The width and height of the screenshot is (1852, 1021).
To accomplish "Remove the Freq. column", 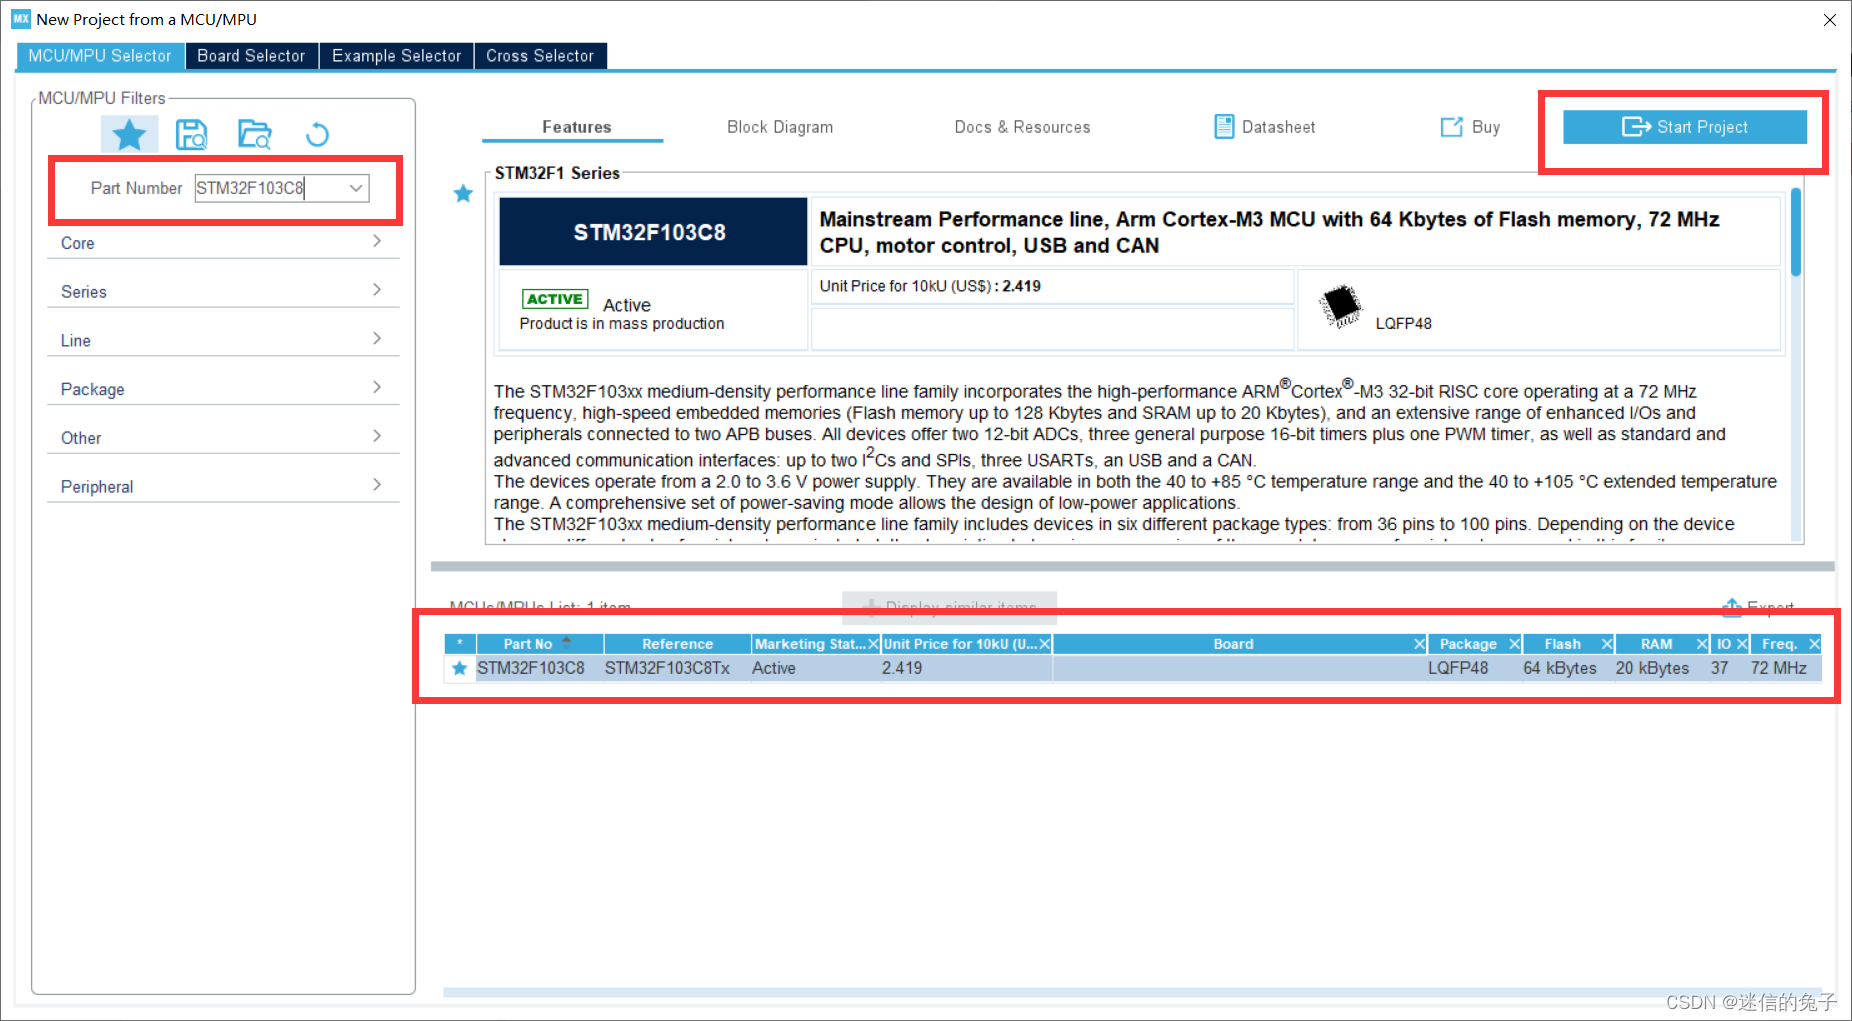I will (1814, 644).
